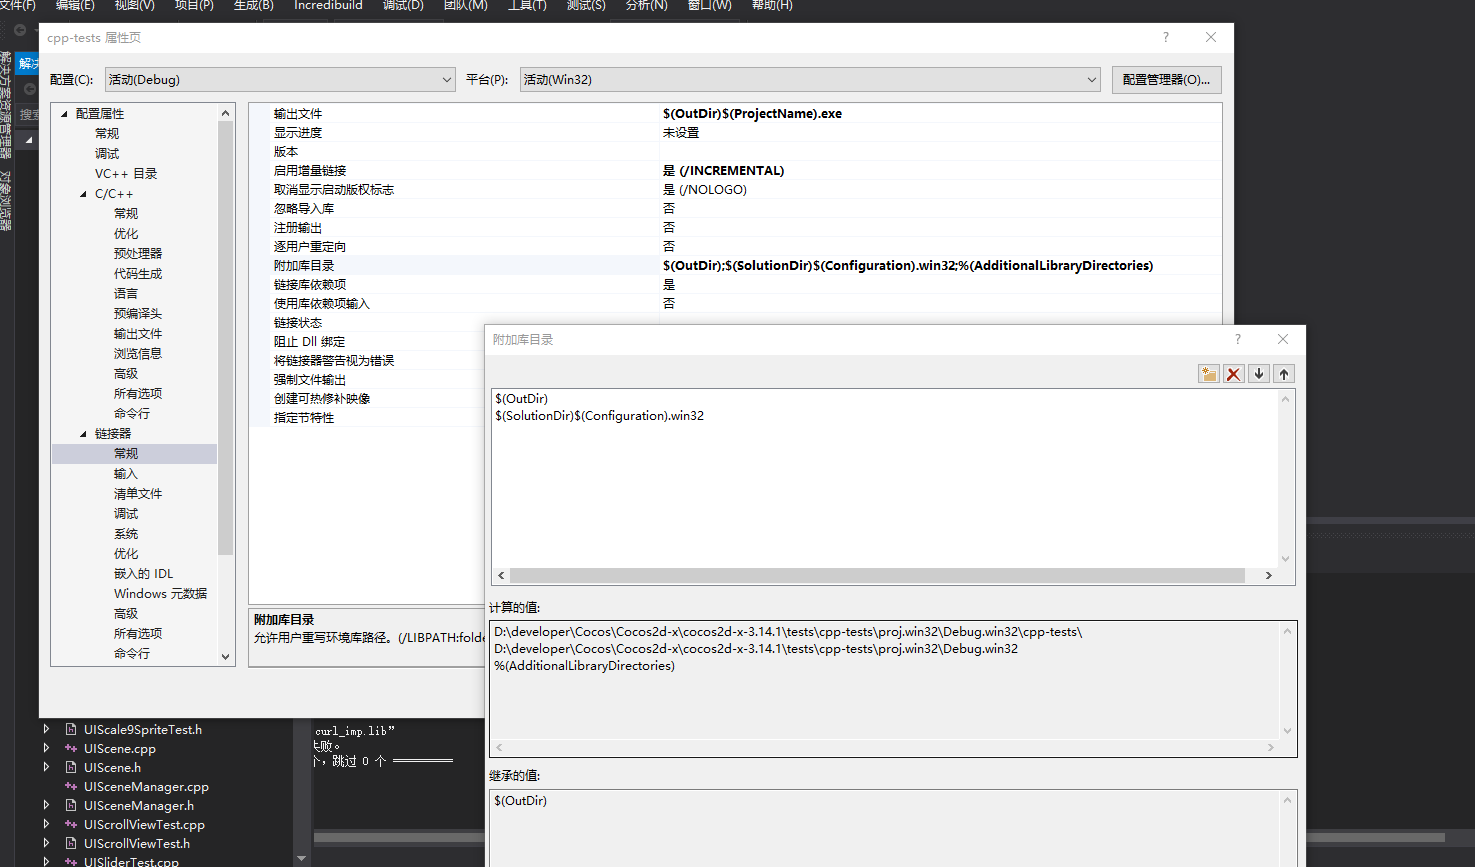This screenshot has width=1475, height=867.
Task: Click the 链接库依赖项 property row
Action: tap(735, 285)
